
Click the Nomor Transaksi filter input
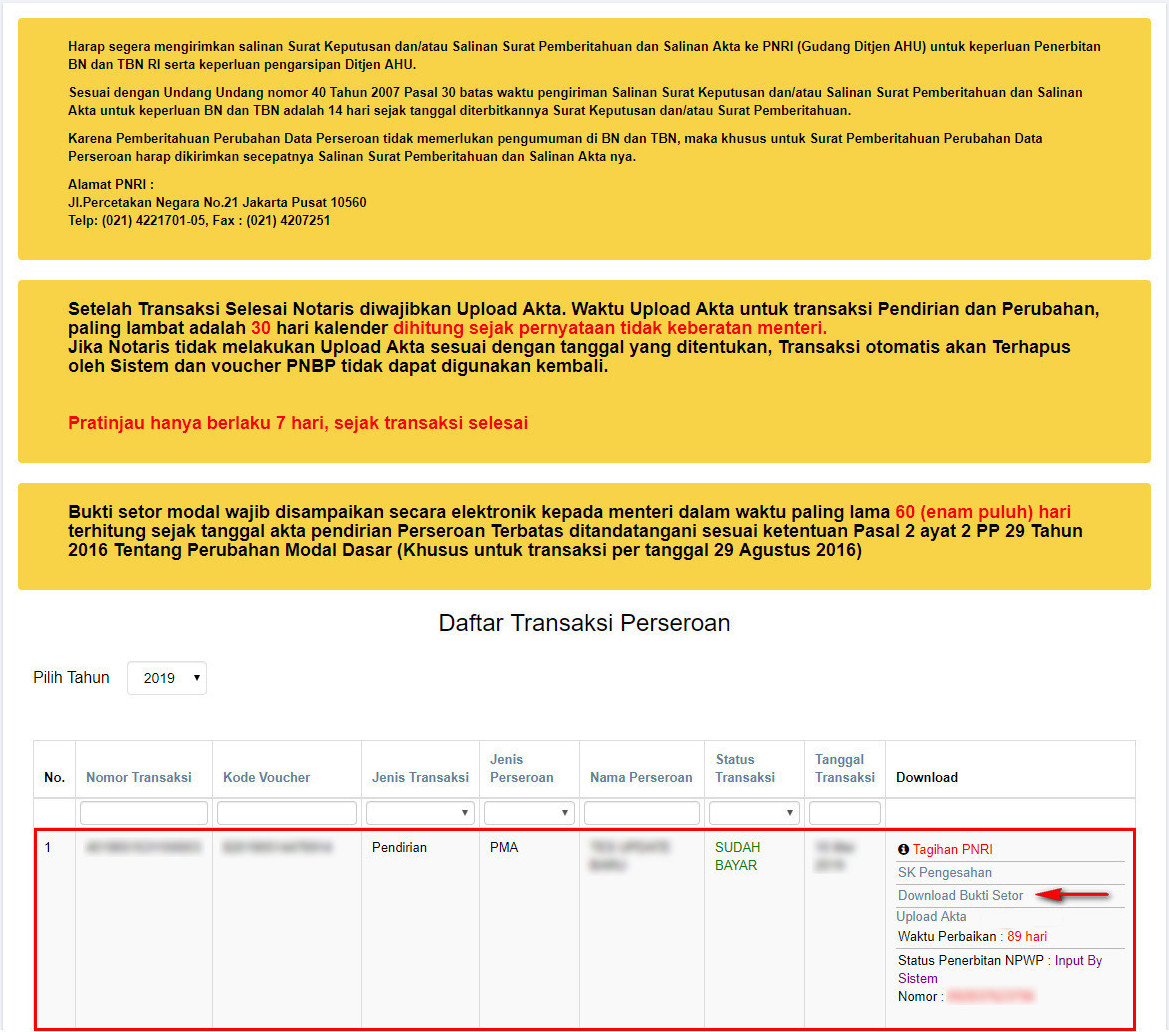tap(144, 813)
